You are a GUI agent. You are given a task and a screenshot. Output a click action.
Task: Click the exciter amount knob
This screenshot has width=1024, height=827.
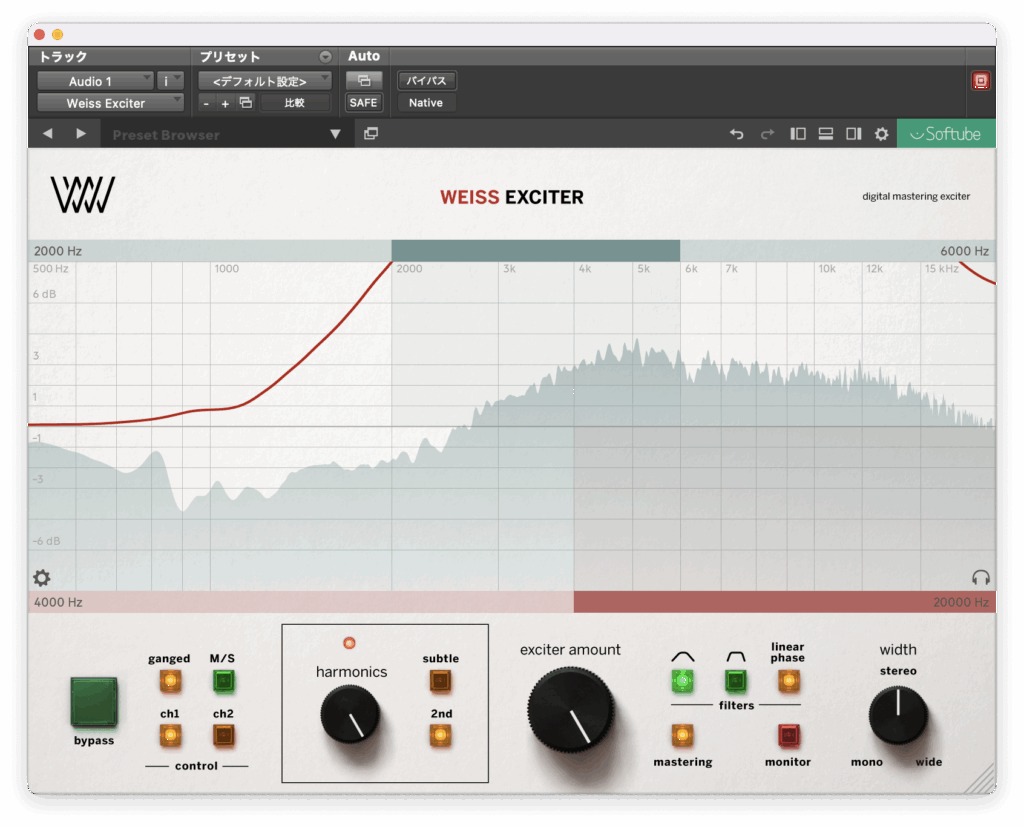point(571,709)
